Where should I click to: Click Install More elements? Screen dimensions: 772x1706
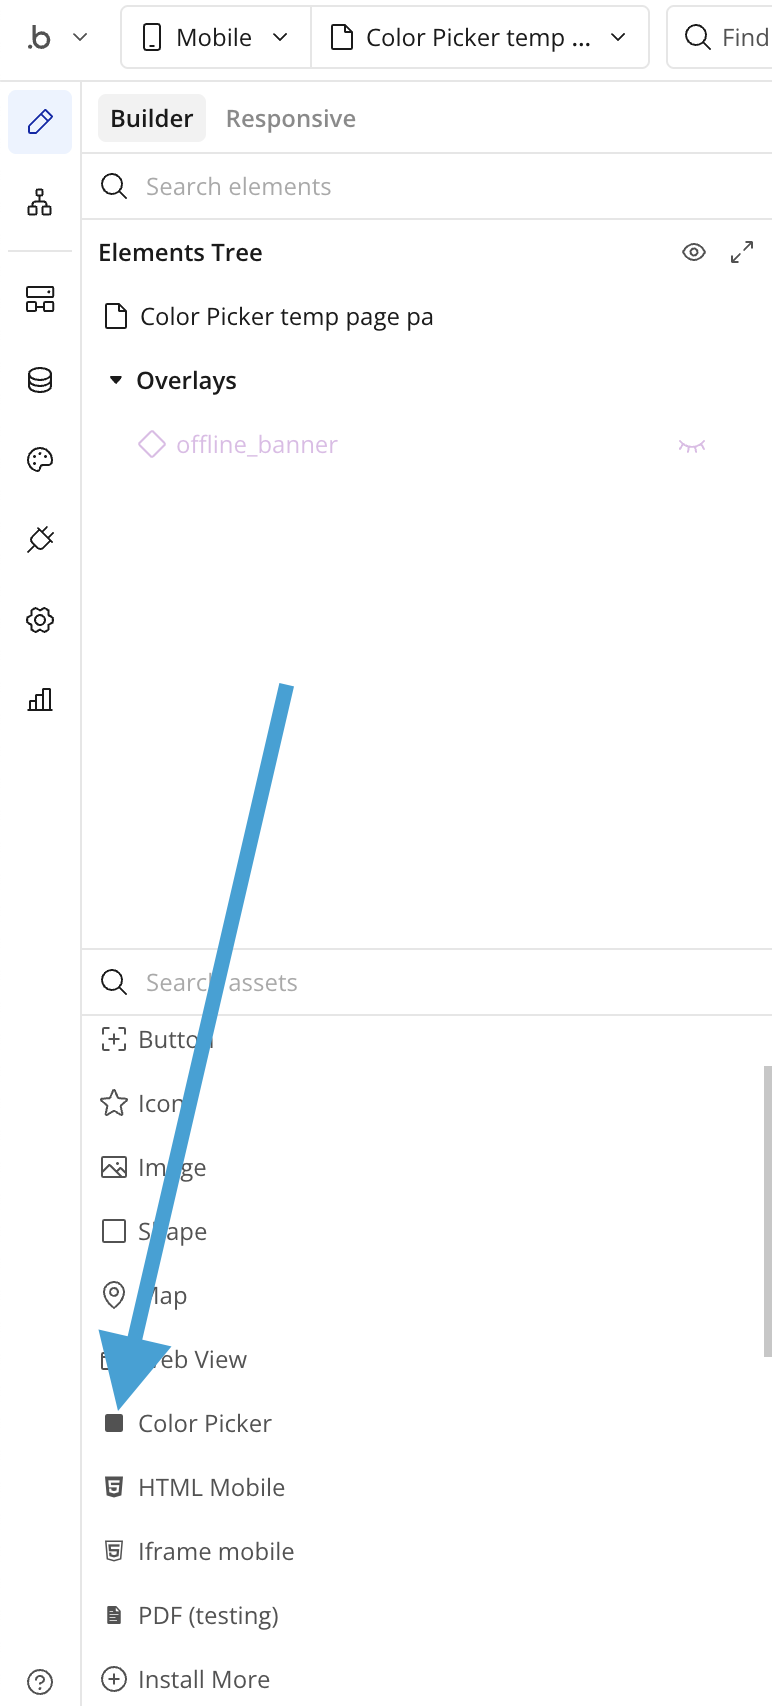(203, 1679)
